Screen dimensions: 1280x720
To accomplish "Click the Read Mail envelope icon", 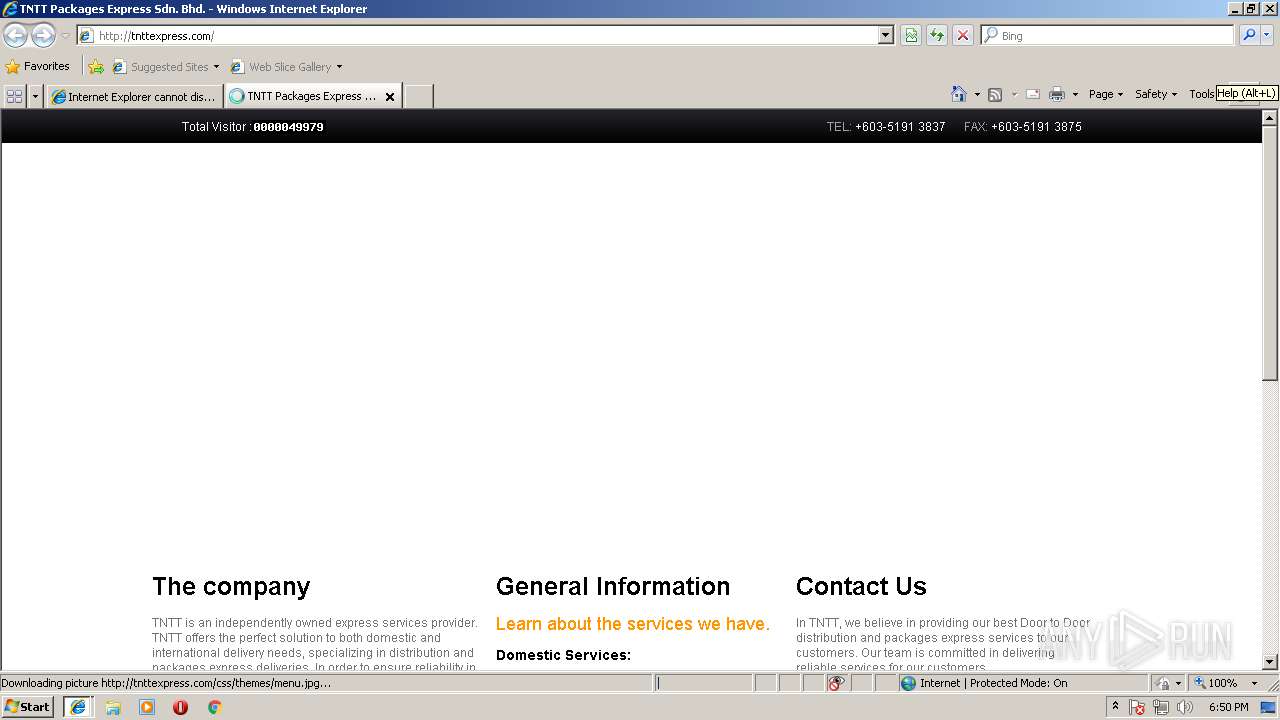I will [x=1033, y=95].
